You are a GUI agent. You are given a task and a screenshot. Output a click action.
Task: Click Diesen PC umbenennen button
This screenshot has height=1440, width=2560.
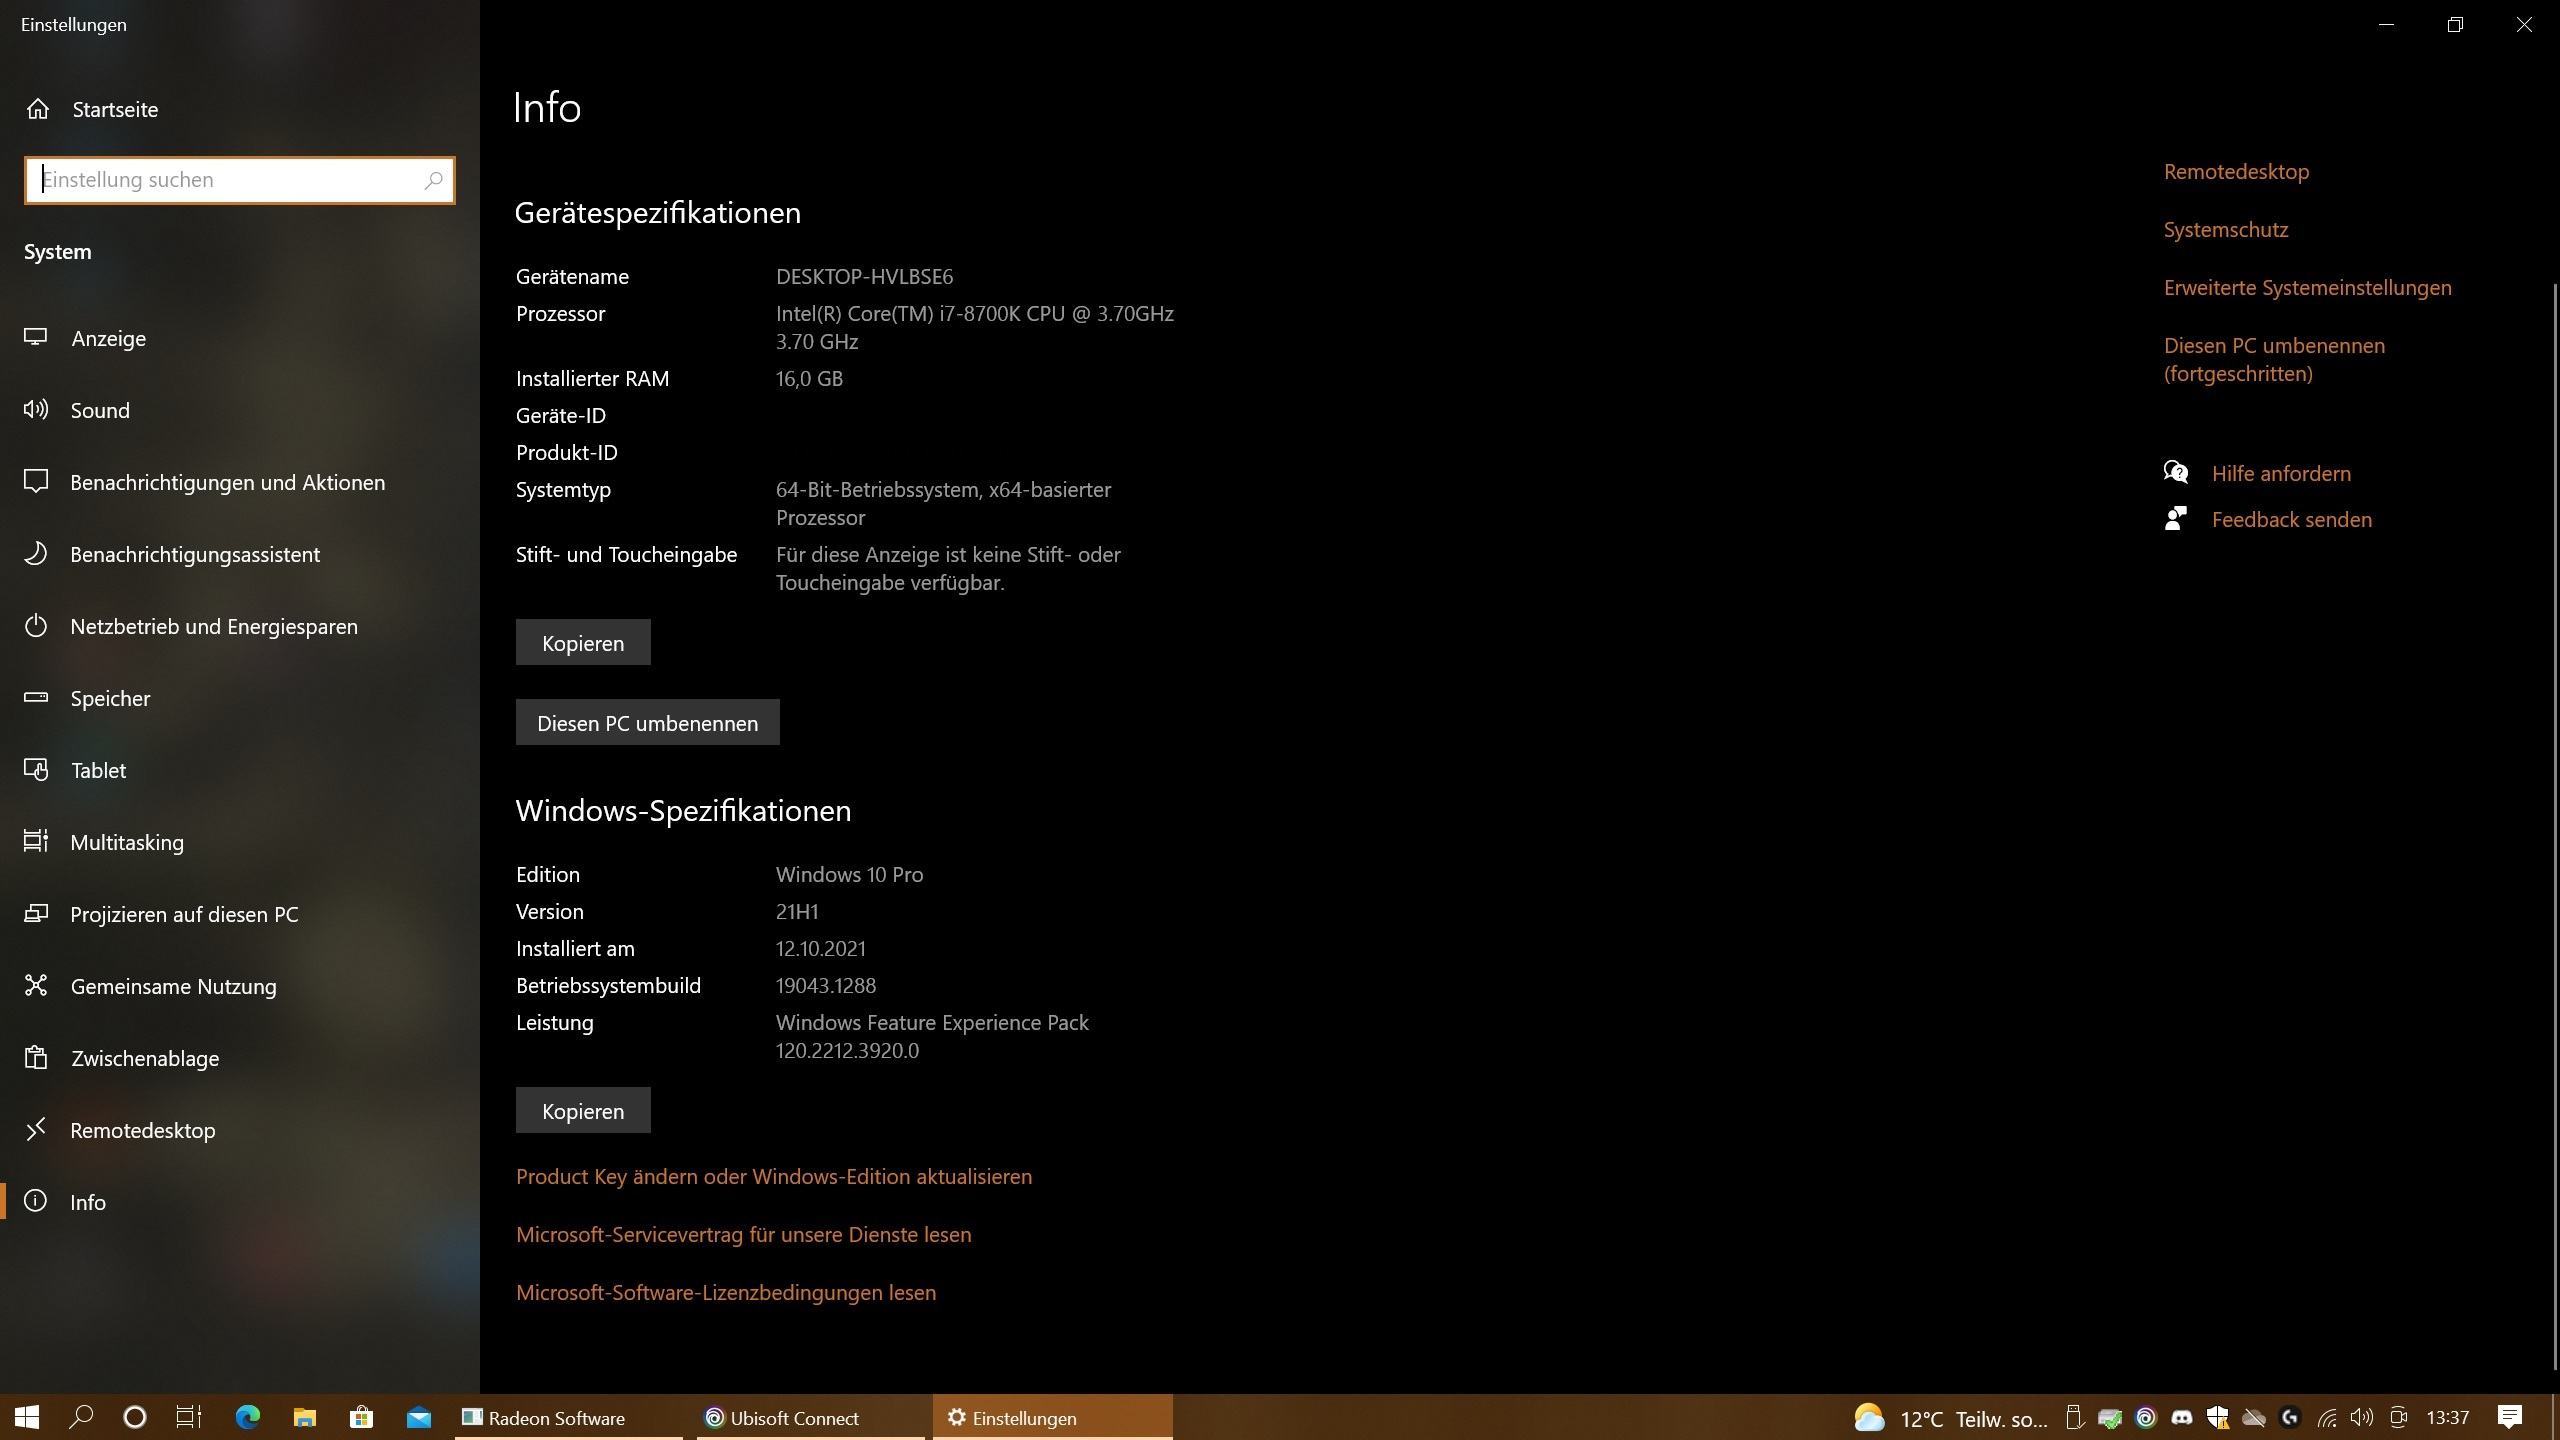pyautogui.click(x=647, y=723)
